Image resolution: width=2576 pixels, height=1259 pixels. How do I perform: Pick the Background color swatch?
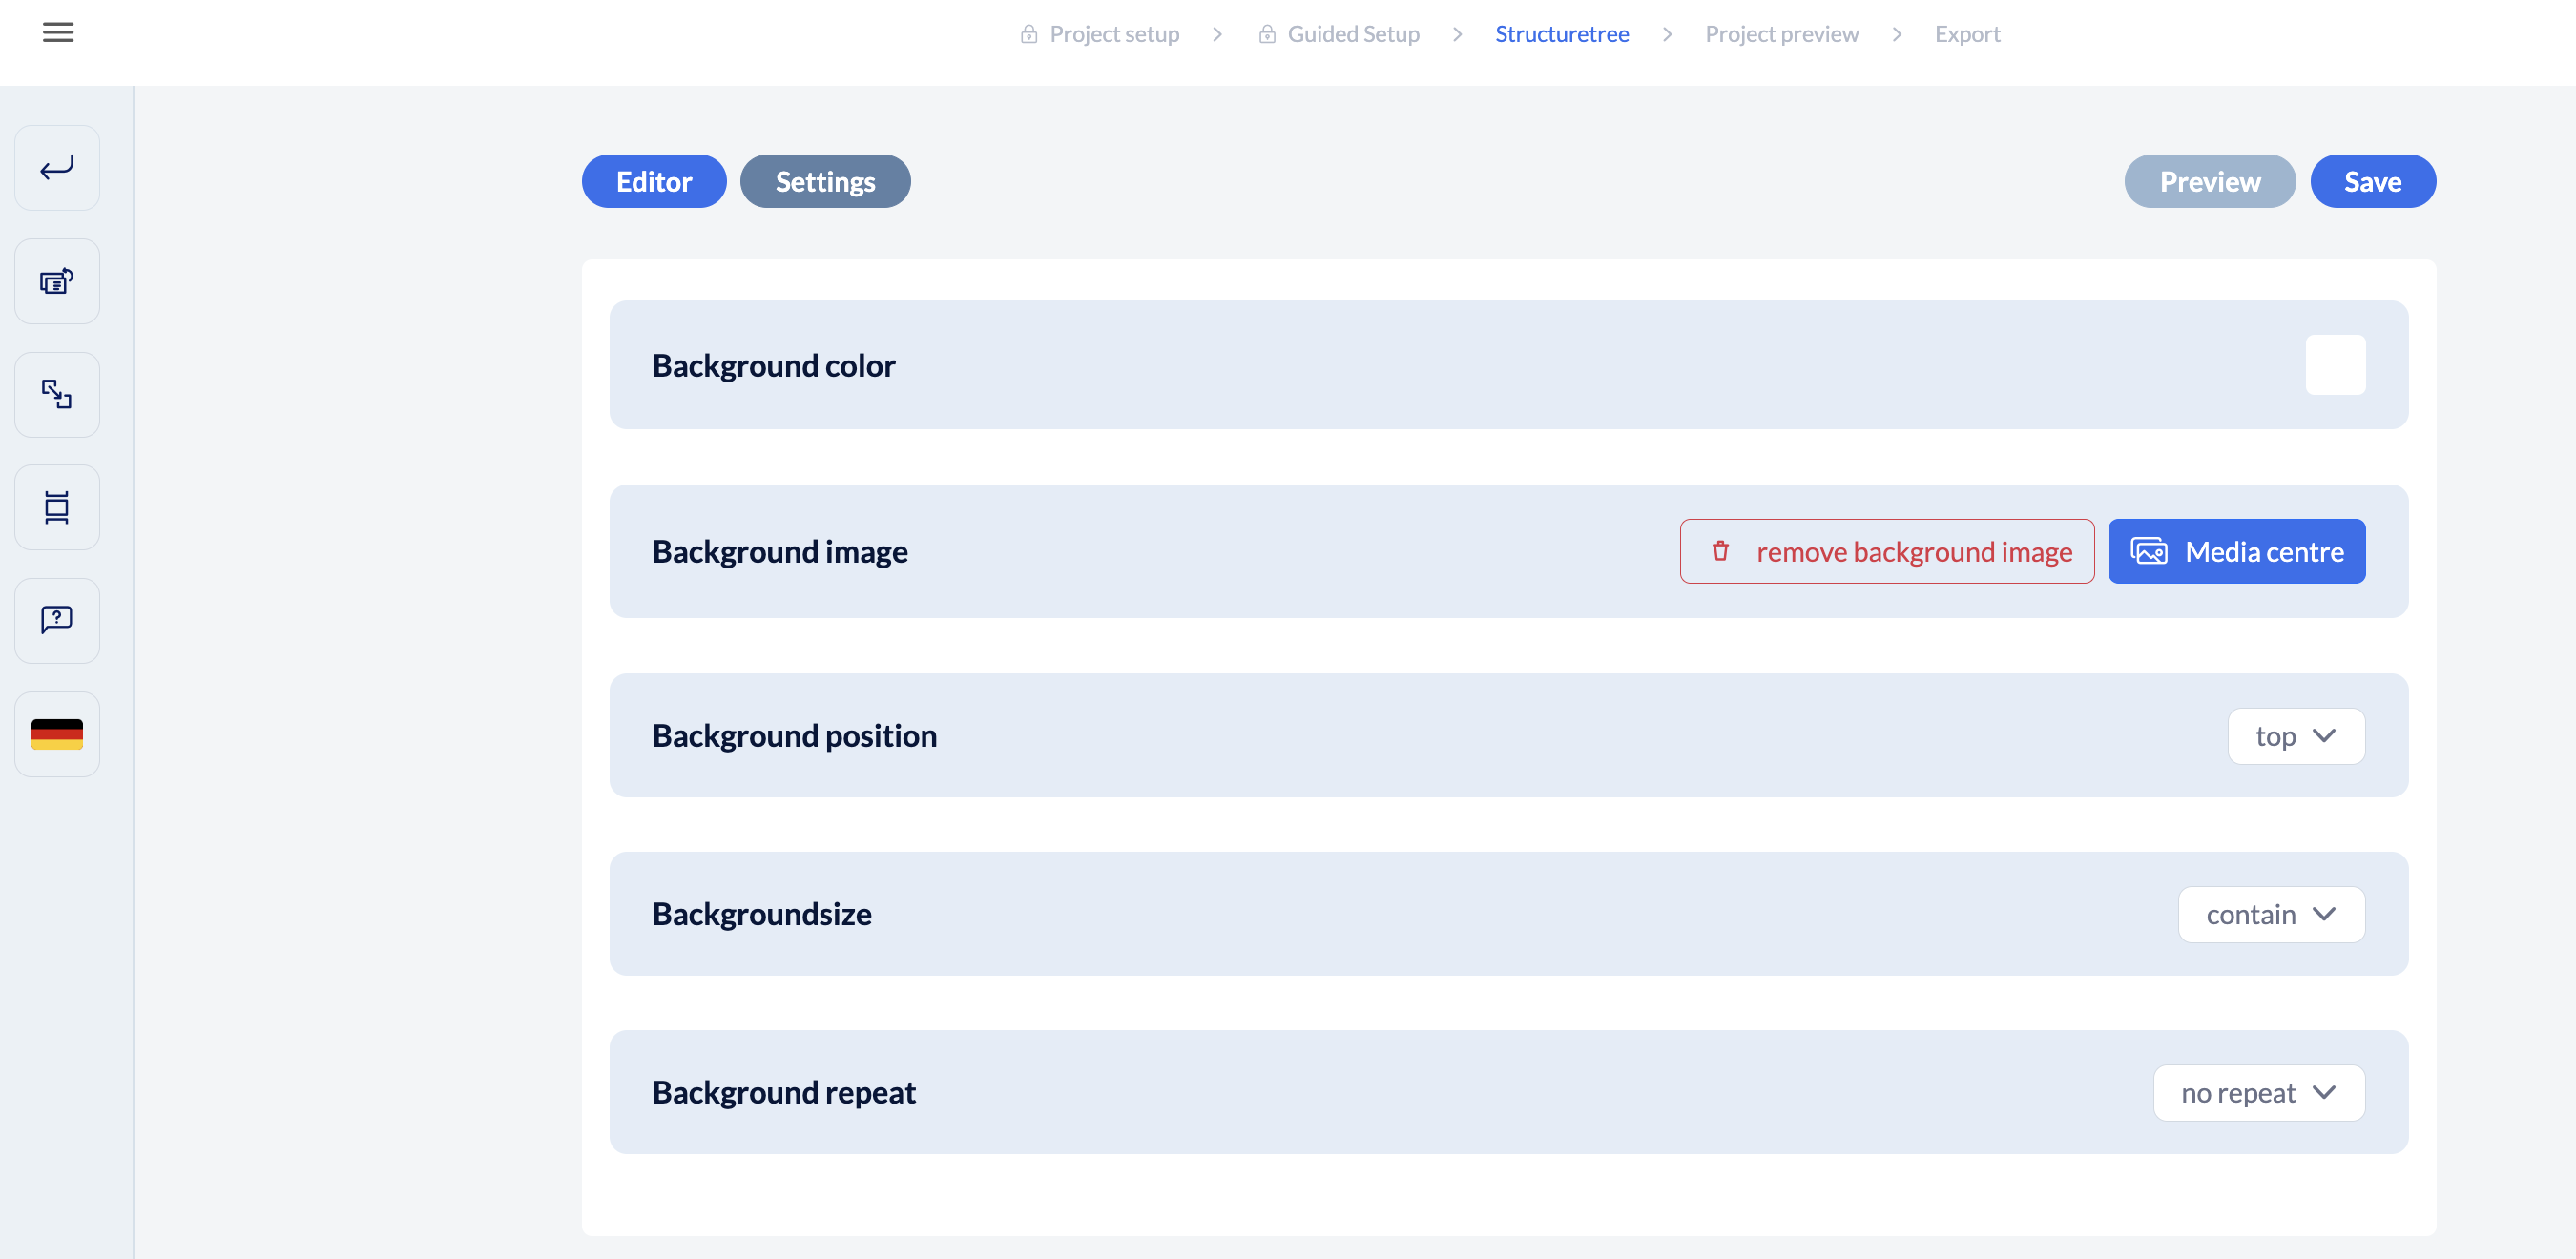click(2335, 365)
